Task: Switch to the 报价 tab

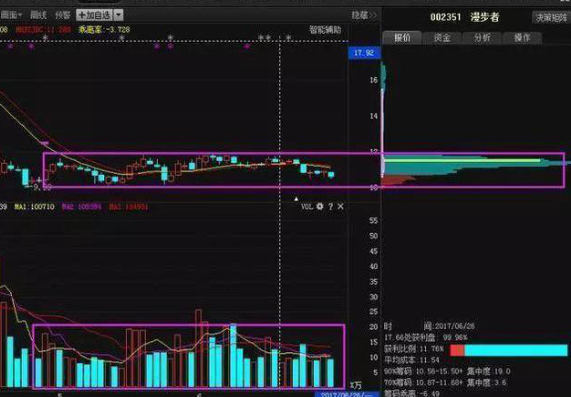Action: 402,38
